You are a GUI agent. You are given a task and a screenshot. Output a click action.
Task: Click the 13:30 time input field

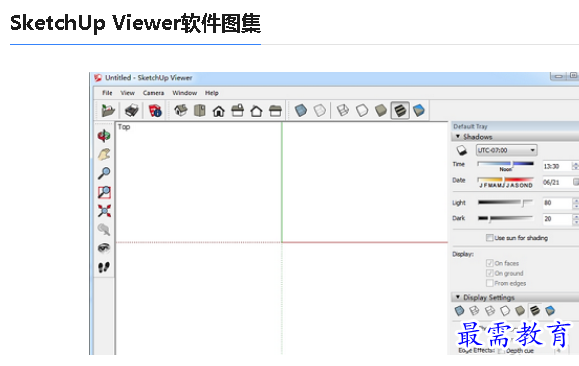[x=557, y=166]
